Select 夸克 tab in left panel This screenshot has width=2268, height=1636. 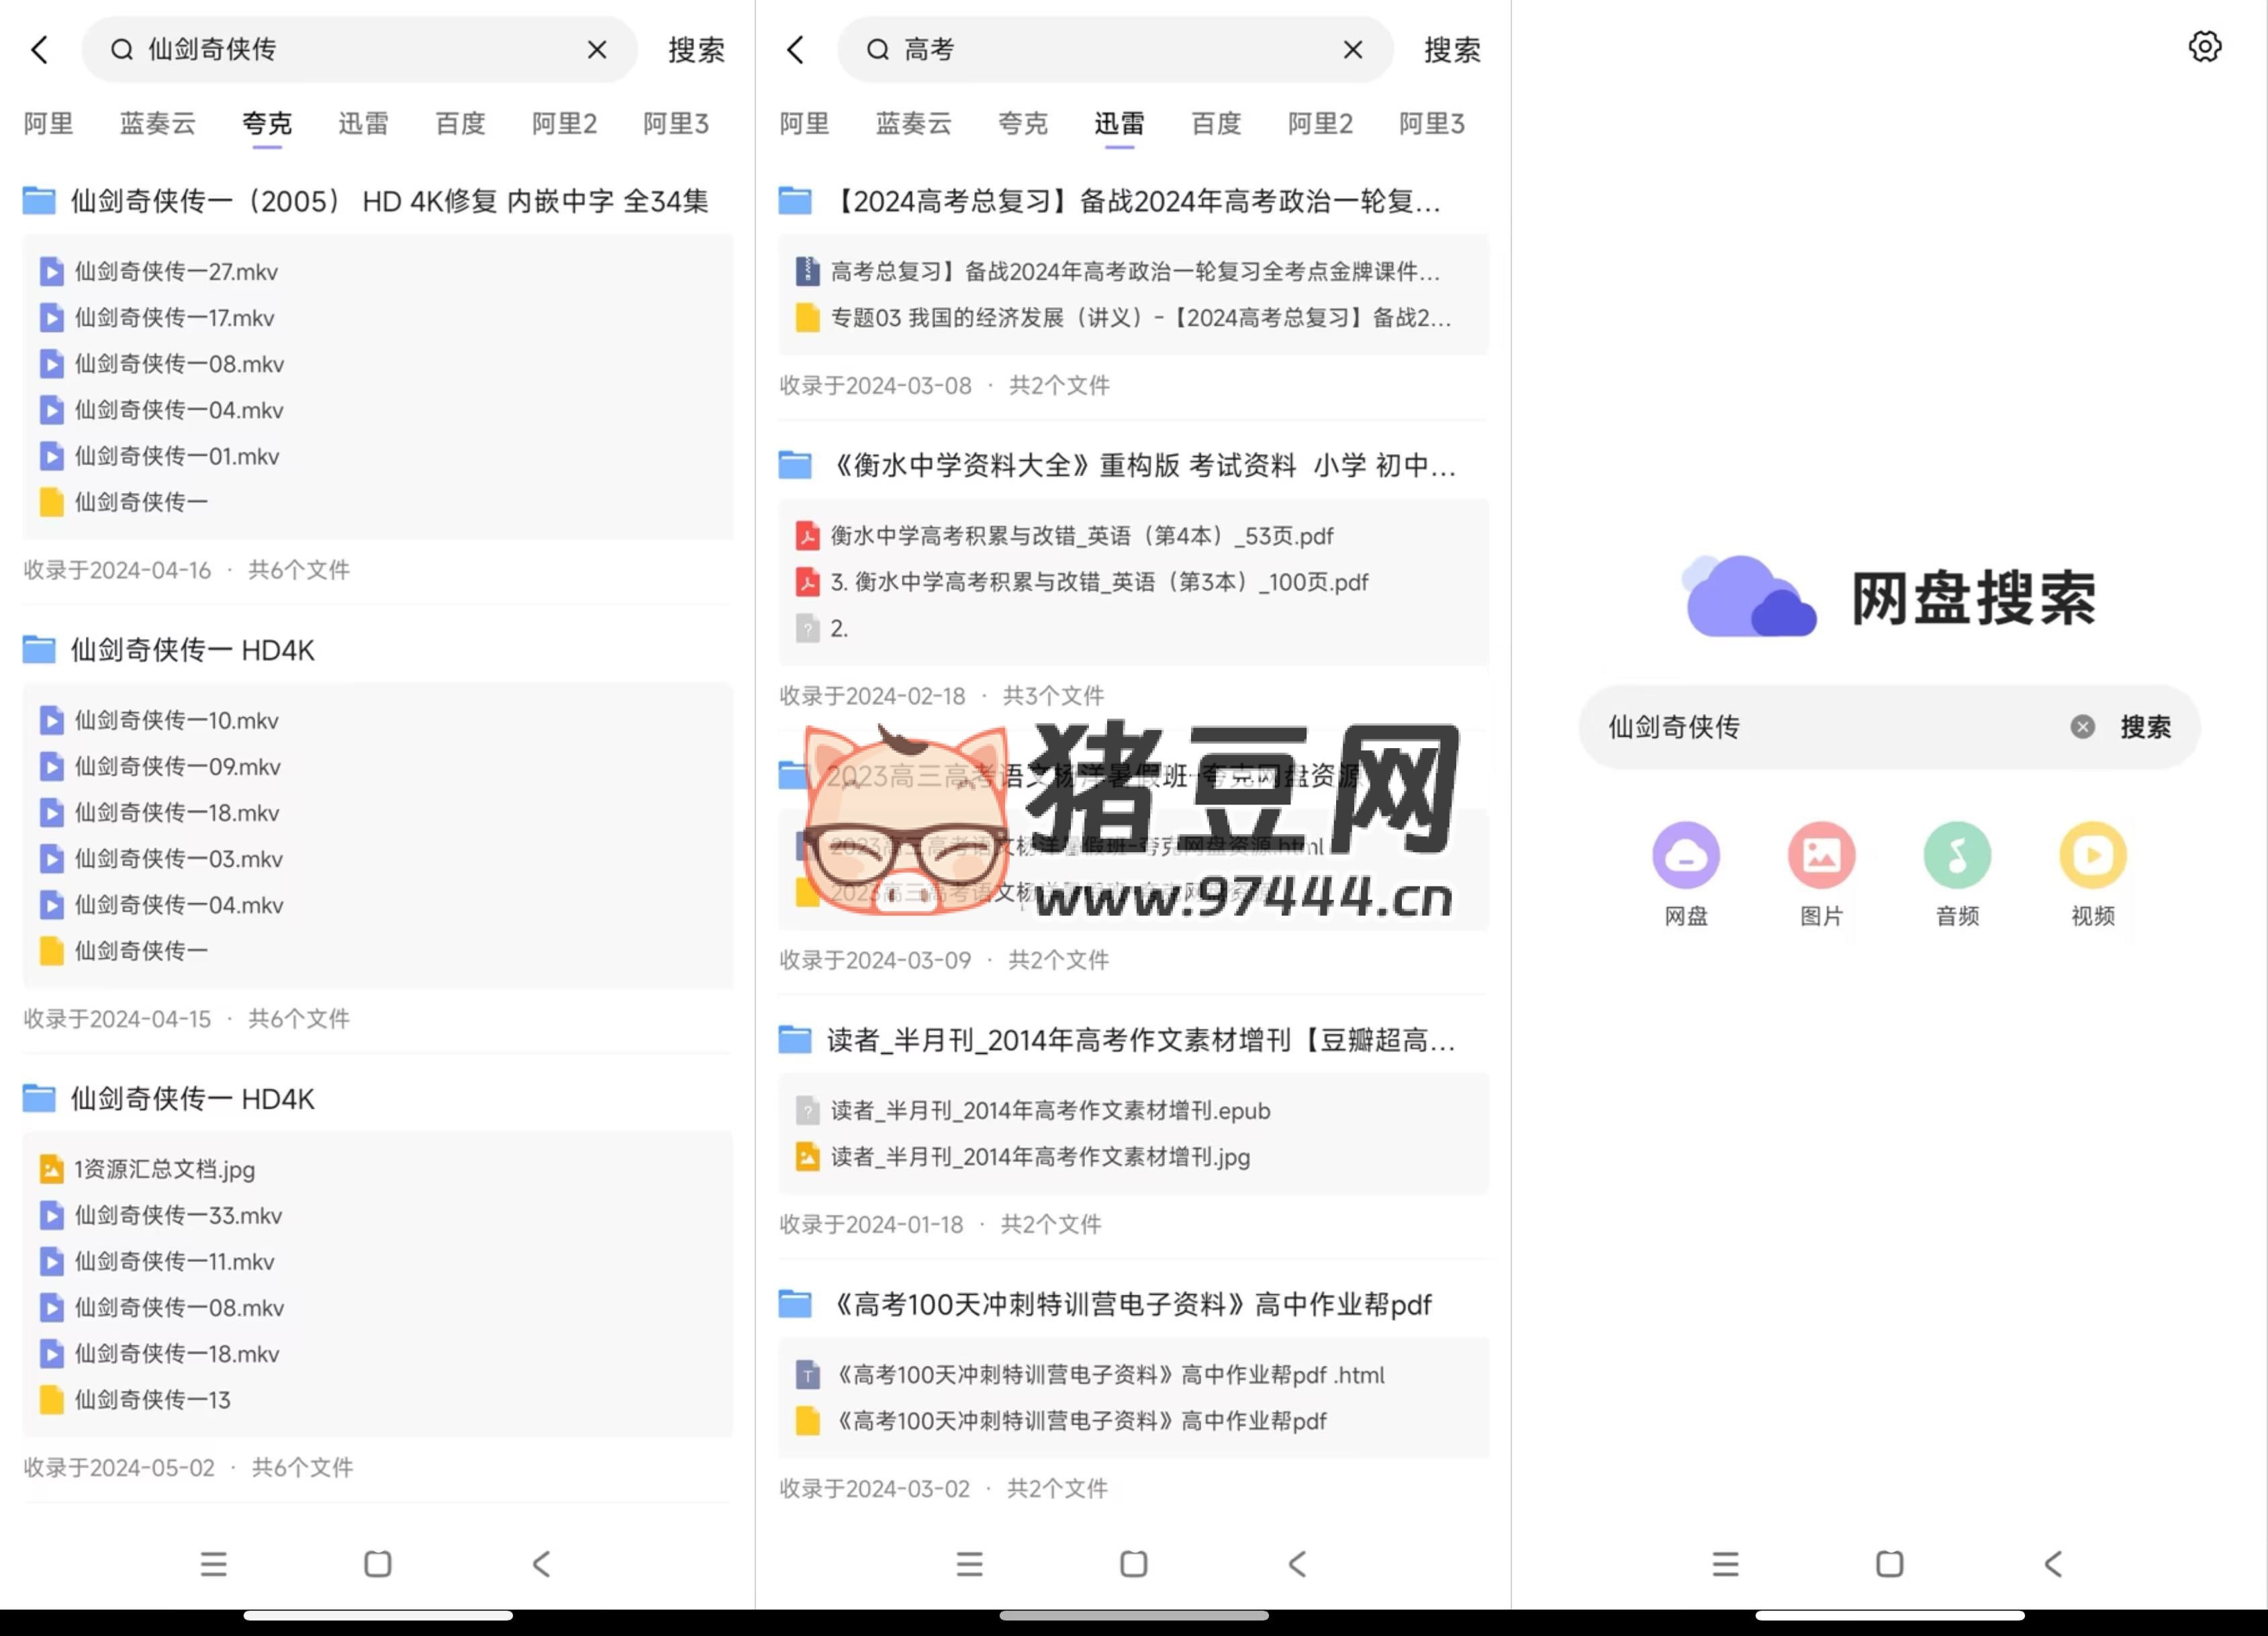267,124
